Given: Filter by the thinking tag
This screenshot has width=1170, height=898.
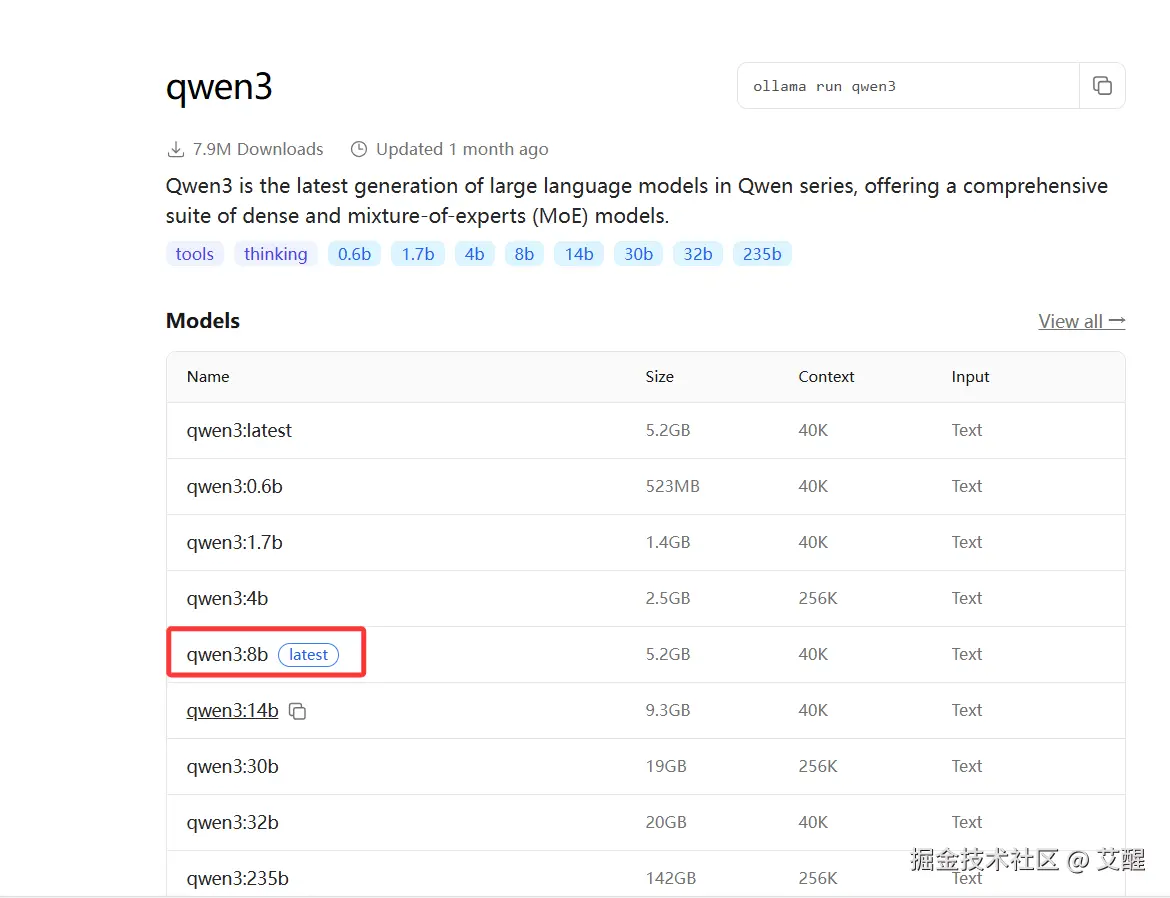Looking at the screenshot, I should click(275, 254).
